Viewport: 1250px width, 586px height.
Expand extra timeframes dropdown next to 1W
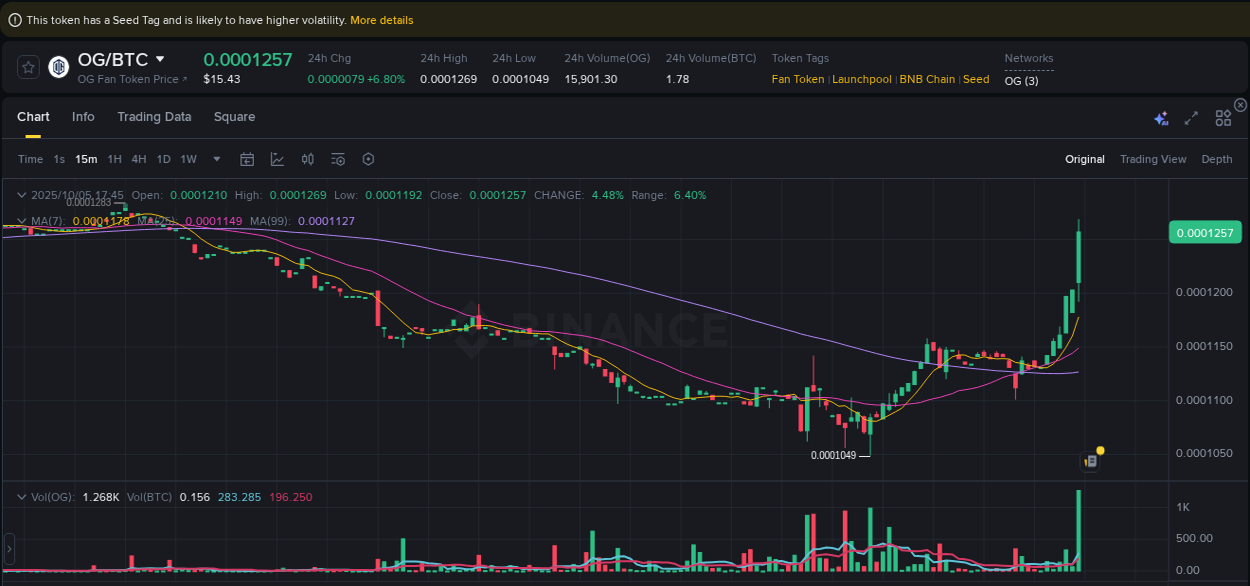tap(216, 158)
